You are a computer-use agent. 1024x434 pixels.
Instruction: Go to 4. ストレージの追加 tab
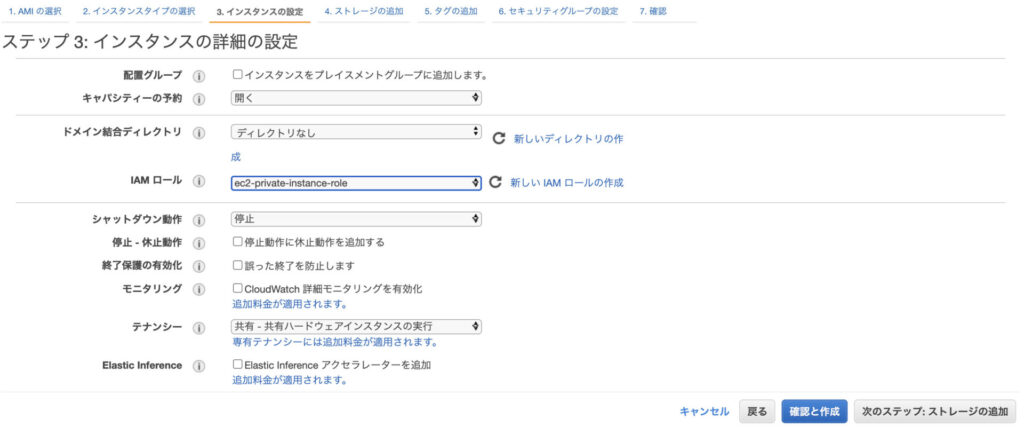(x=364, y=11)
